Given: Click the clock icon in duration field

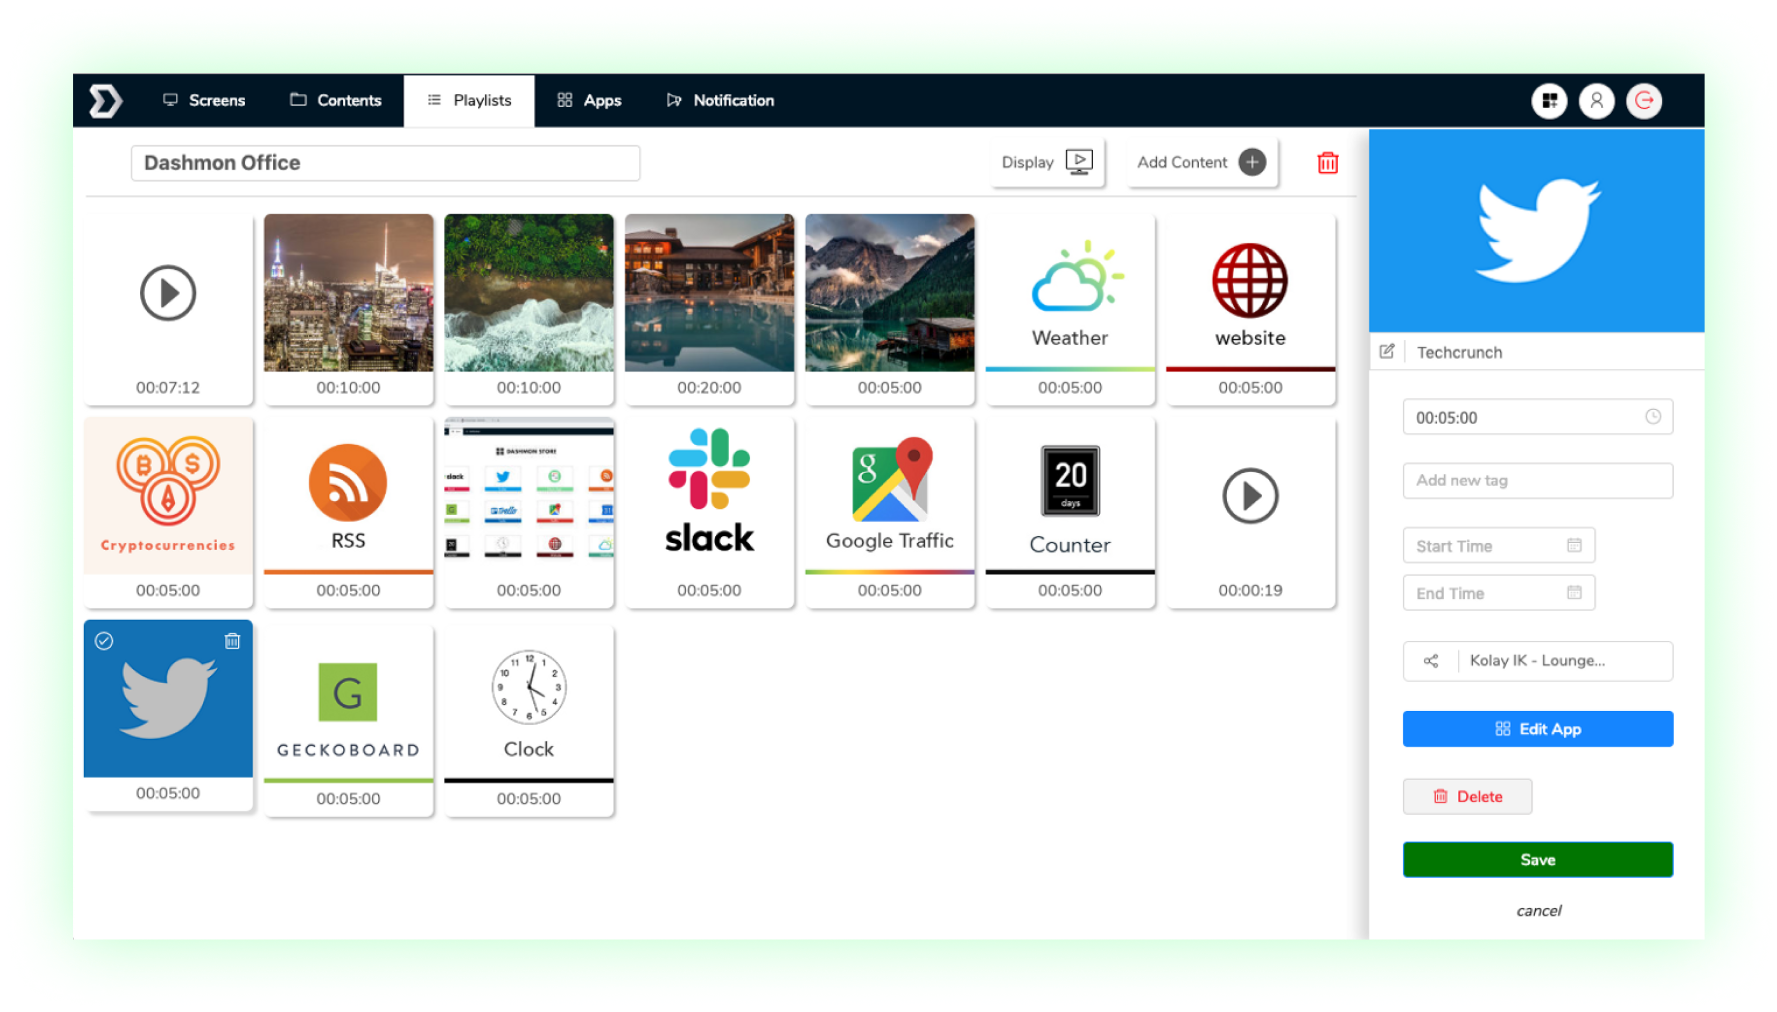Looking at the screenshot, I should tap(1653, 417).
